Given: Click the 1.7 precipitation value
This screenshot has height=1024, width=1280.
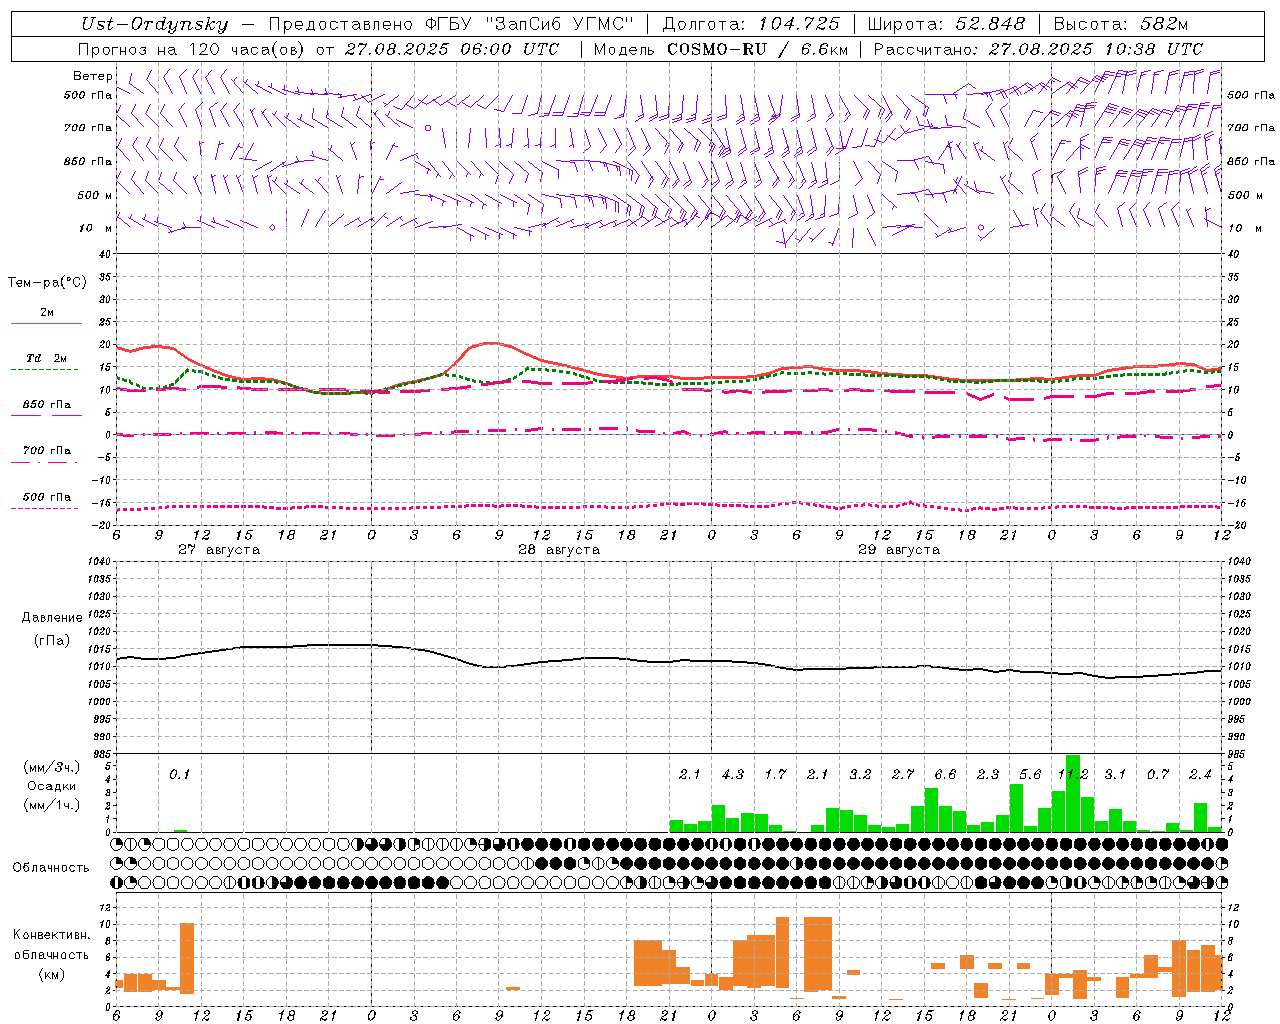Looking at the screenshot, I should click(x=775, y=774).
